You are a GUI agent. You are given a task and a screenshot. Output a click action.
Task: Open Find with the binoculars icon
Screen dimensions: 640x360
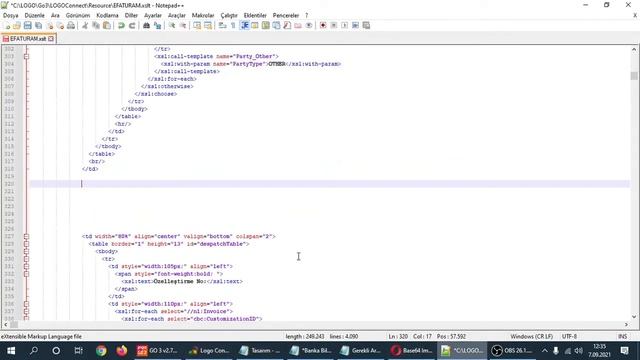pos(146,26)
